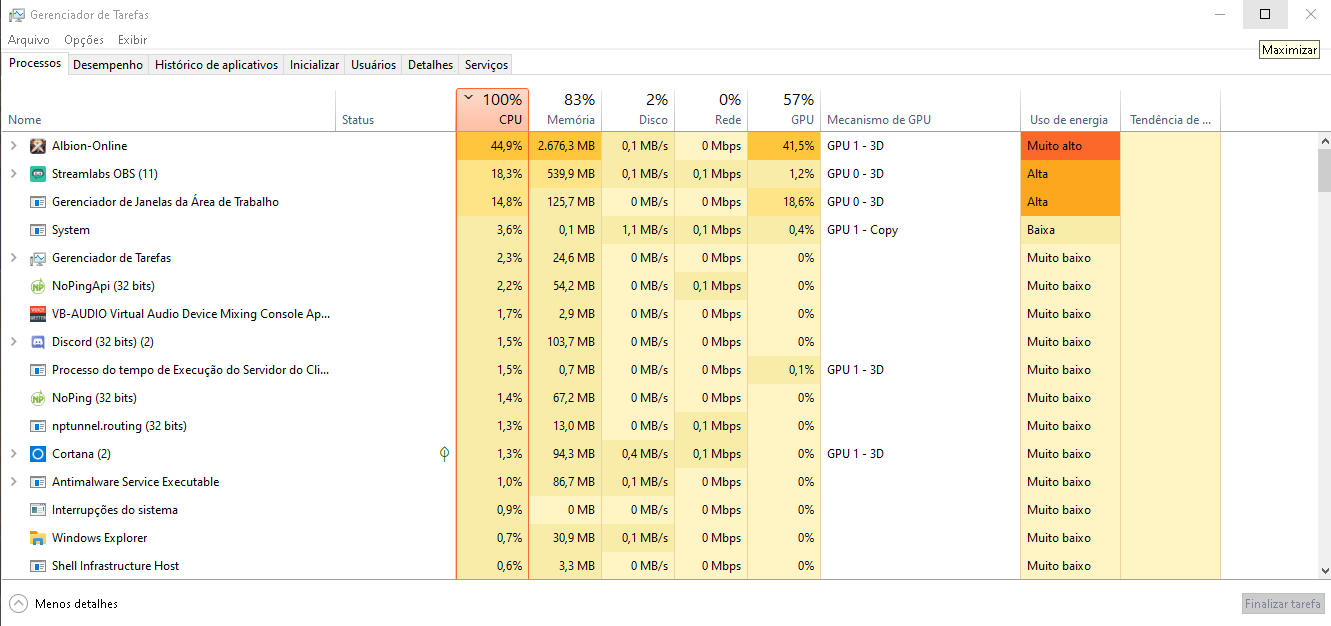Select the Windows Explorer process name
This screenshot has height=626, width=1331.
[99, 538]
